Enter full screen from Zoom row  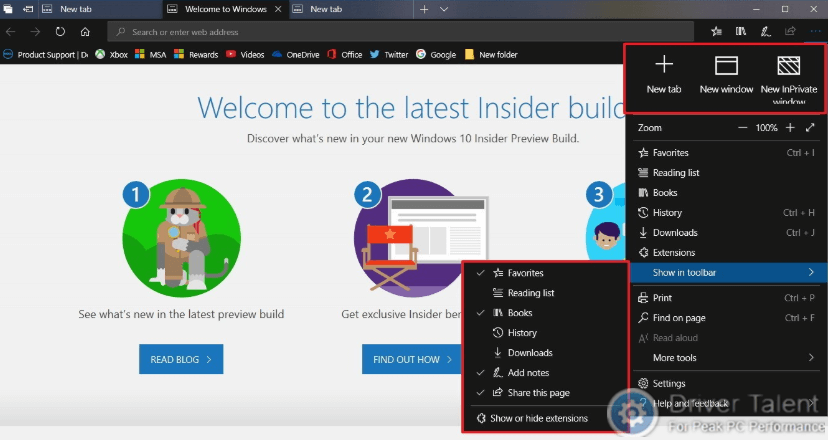pyautogui.click(x=811, y=128)
